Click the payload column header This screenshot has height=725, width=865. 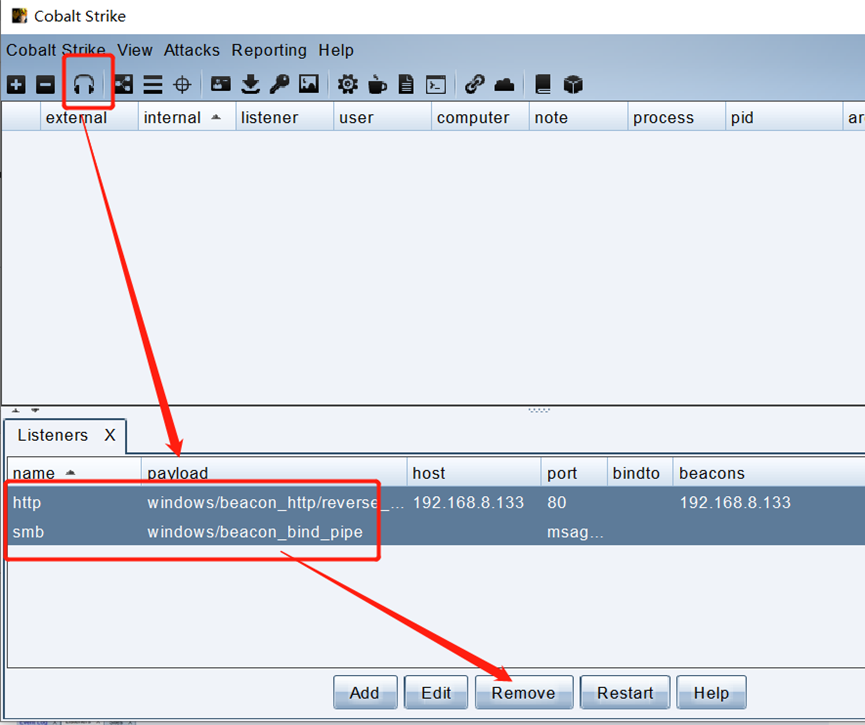pyautogui.click(x=274, y=472)
